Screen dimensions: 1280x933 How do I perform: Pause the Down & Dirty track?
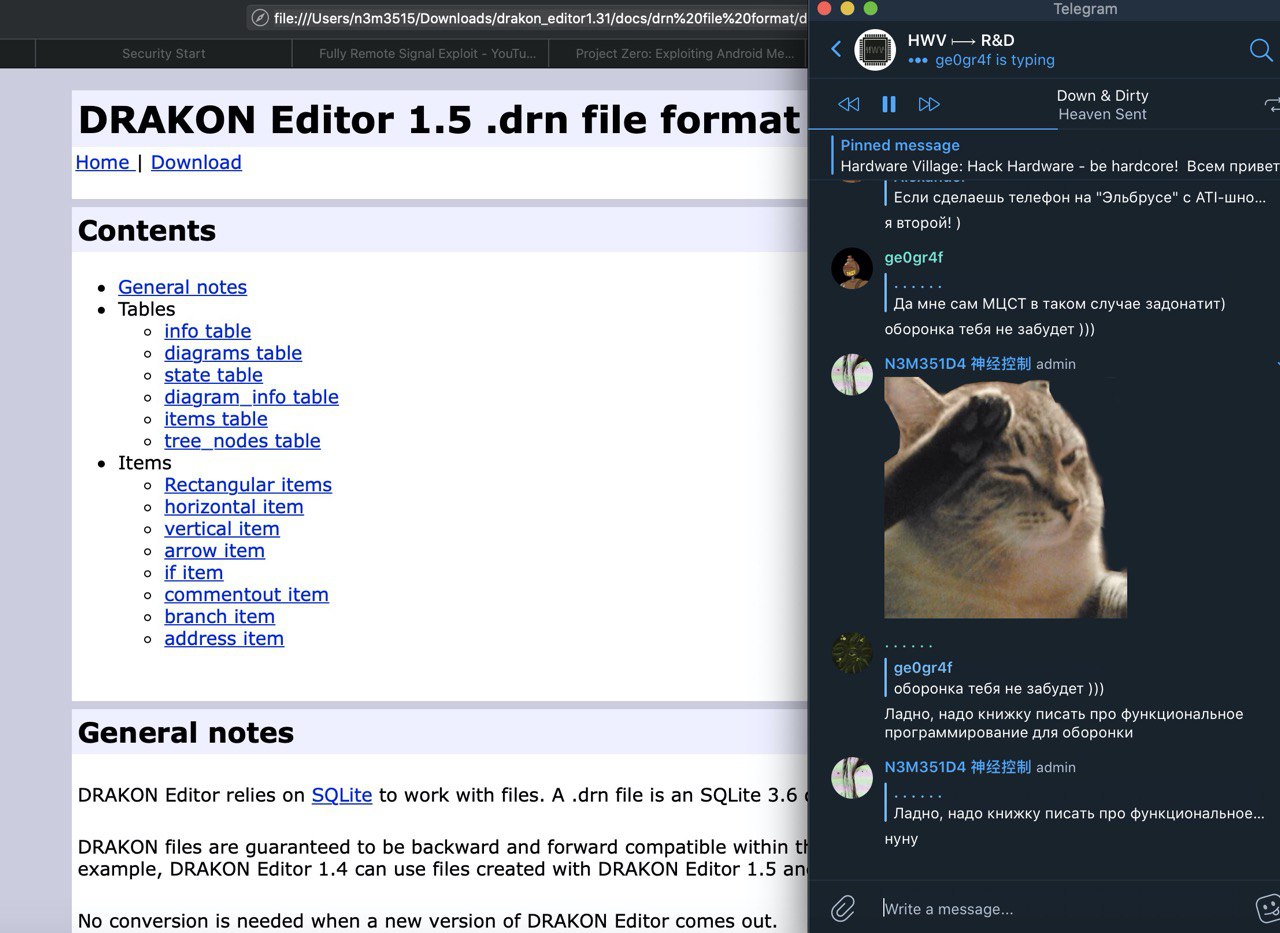pyautogui.click(x=889, y=104)
